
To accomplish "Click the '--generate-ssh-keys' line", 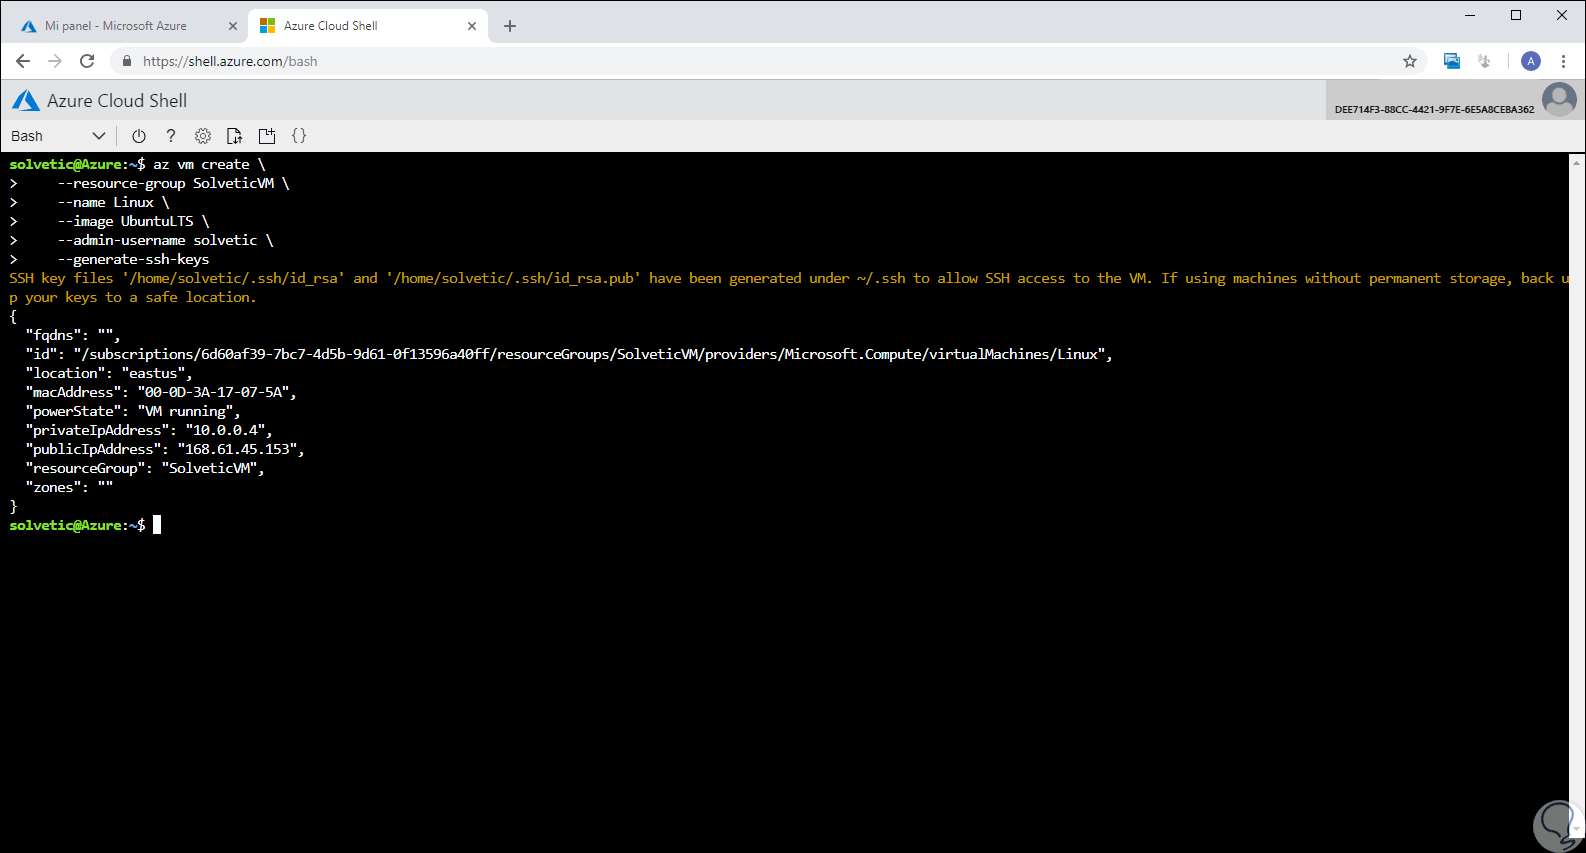I will (x=134, y=259).
